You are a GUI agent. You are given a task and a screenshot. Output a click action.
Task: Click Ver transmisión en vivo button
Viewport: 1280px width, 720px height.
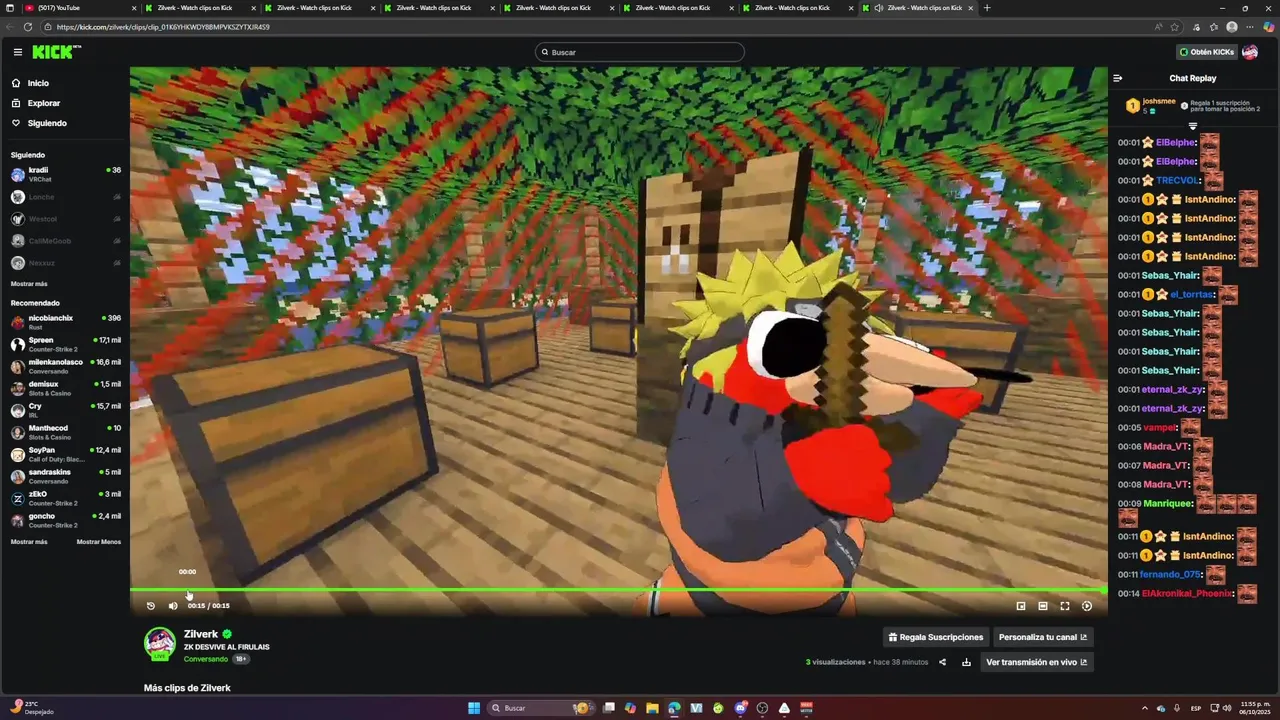[1036, 662]
